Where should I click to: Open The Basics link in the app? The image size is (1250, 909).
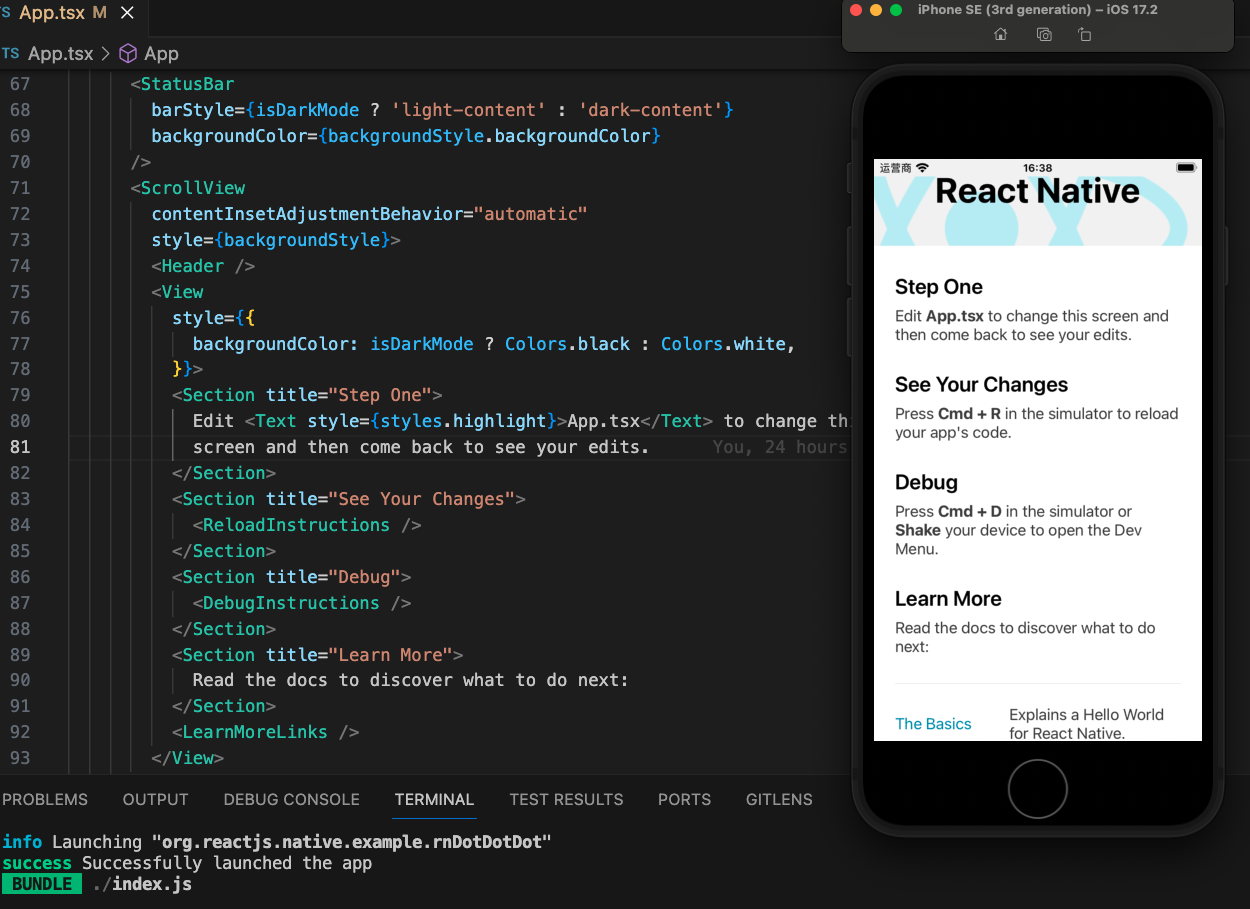point(933,724)
